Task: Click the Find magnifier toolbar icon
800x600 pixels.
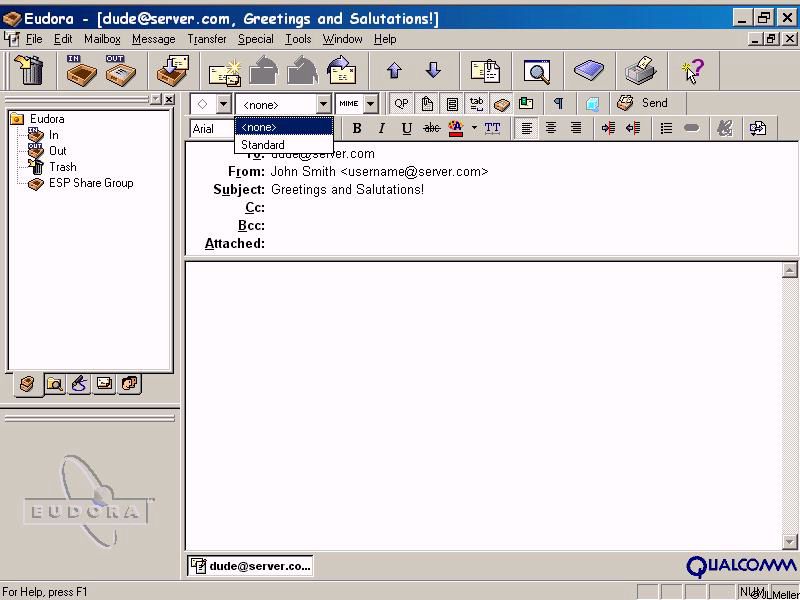Action: click(x=537, y=71)
